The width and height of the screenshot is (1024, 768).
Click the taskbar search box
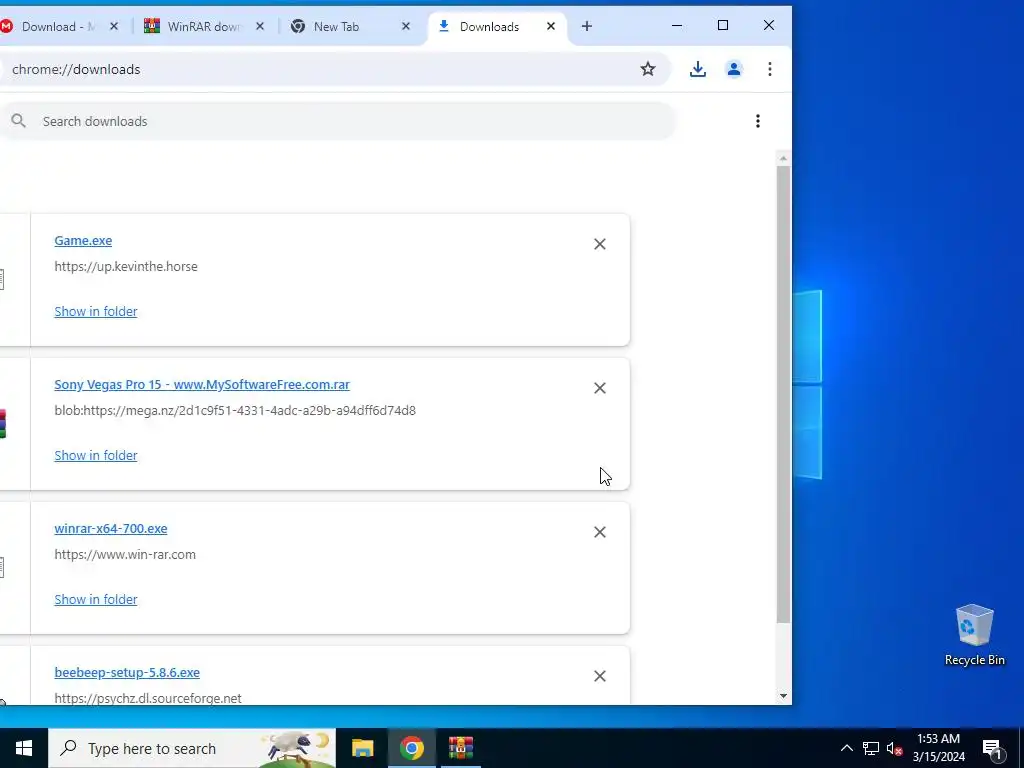click(192, 748)
